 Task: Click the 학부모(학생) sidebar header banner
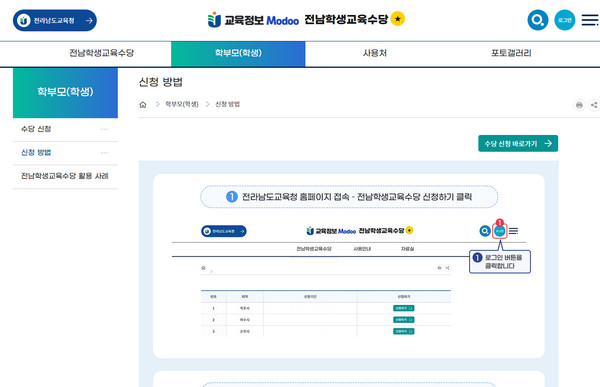pyautogui.click(x=65, y=93)
